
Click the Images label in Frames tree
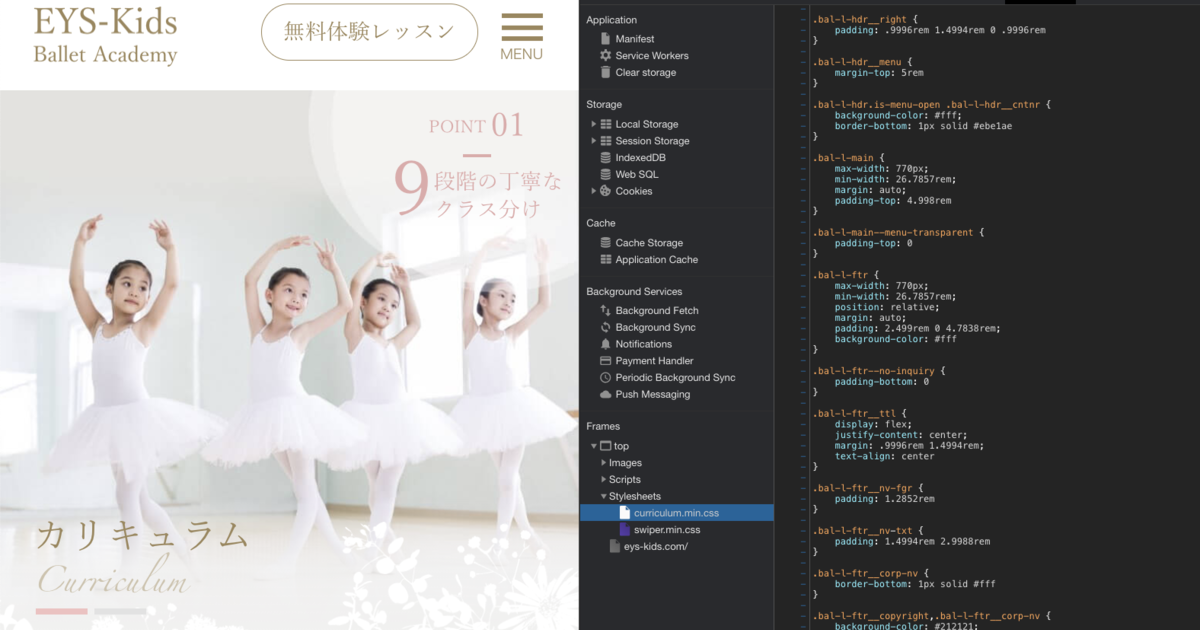click(625, 463)
